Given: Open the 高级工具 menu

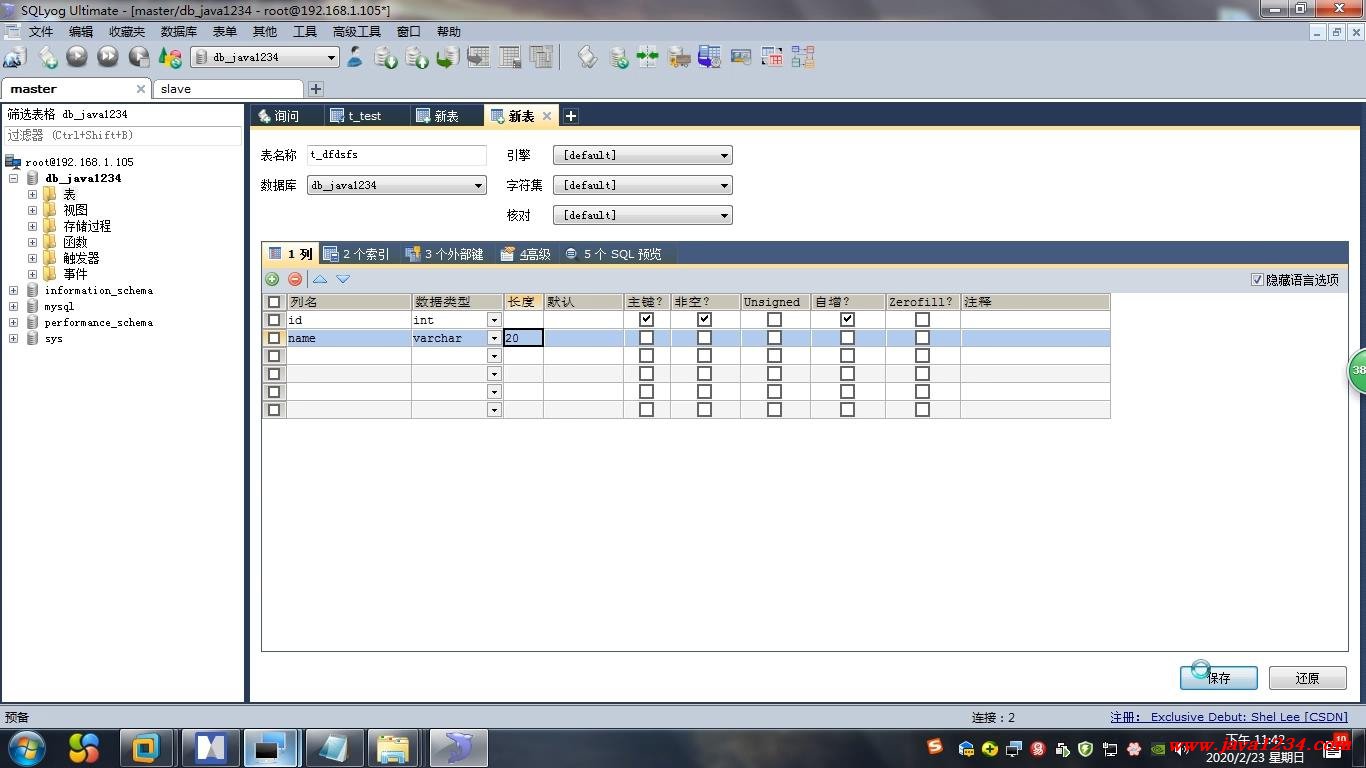Looking at the screenshot, I should coord(356,32).
